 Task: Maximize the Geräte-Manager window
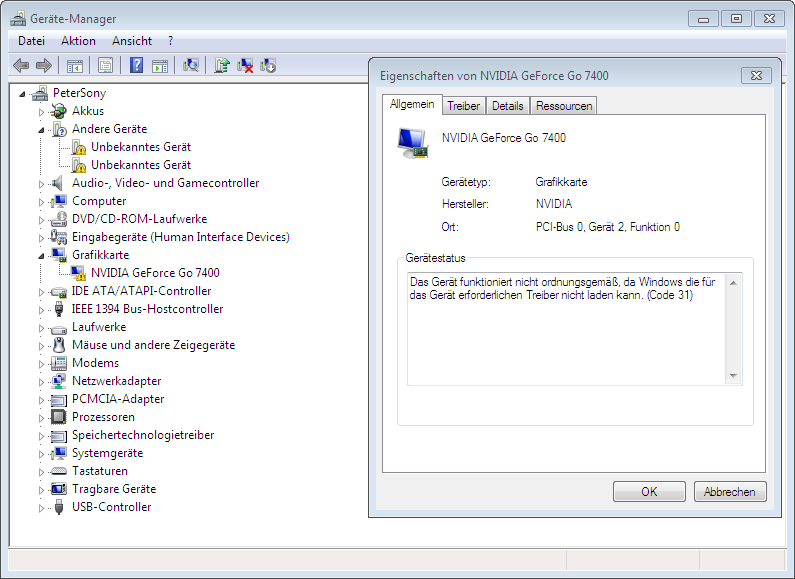tap(736, 19)
